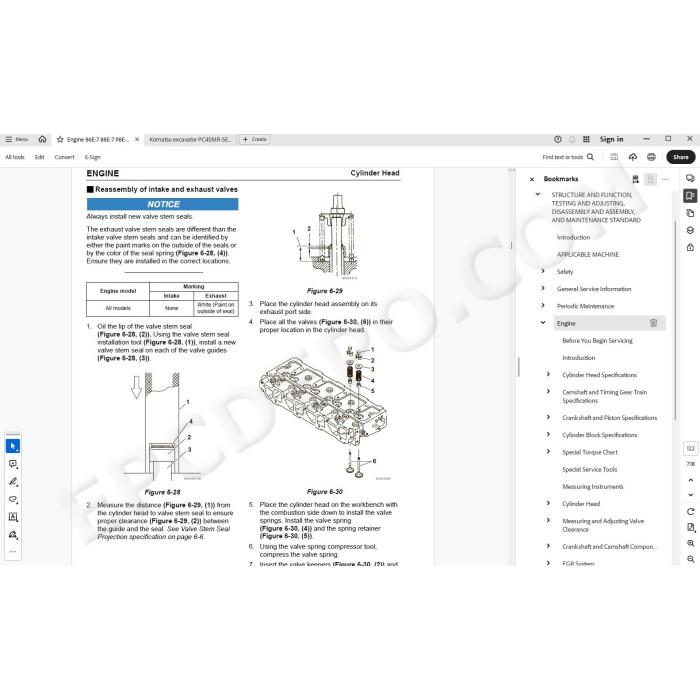This screenshot has height=700, width=700.
Task: Click the upload to cloud icon
Action: tap(633, 157)
